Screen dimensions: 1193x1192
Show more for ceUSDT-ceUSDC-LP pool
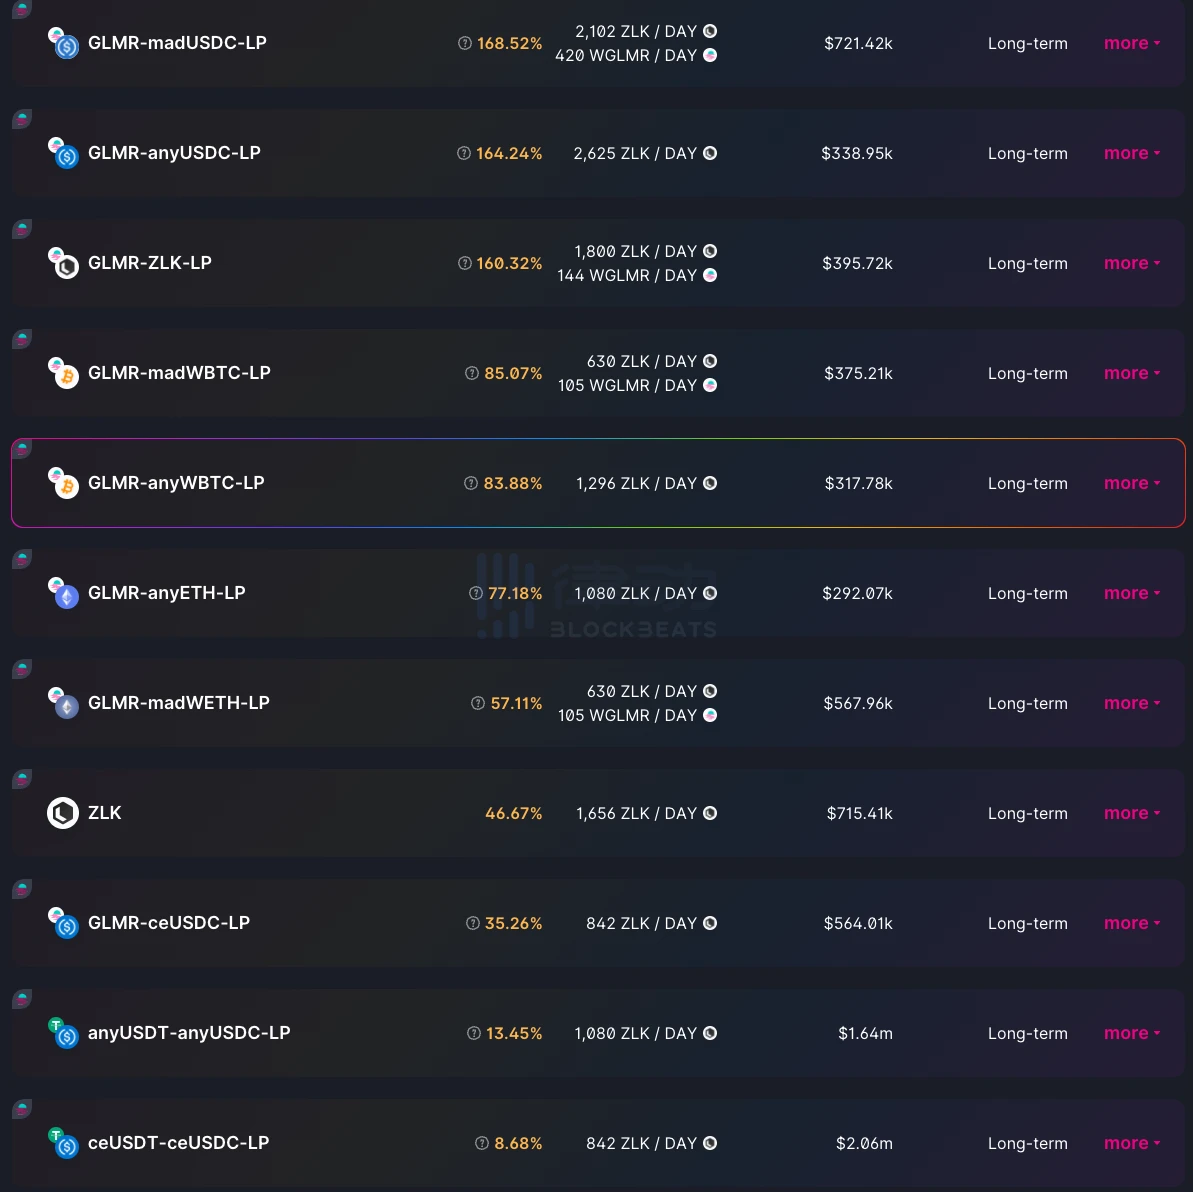pyautogui.click(x=1131, y=1143)
